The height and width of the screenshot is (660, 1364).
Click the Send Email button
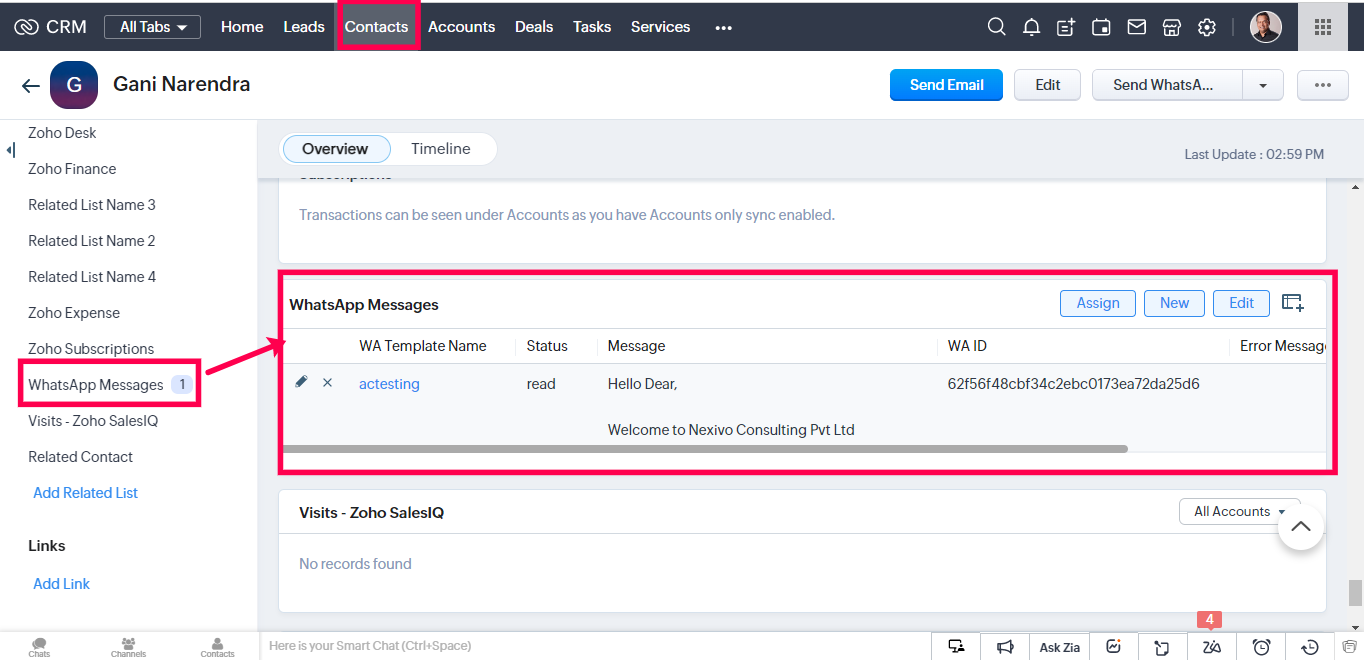click(946, 85)
